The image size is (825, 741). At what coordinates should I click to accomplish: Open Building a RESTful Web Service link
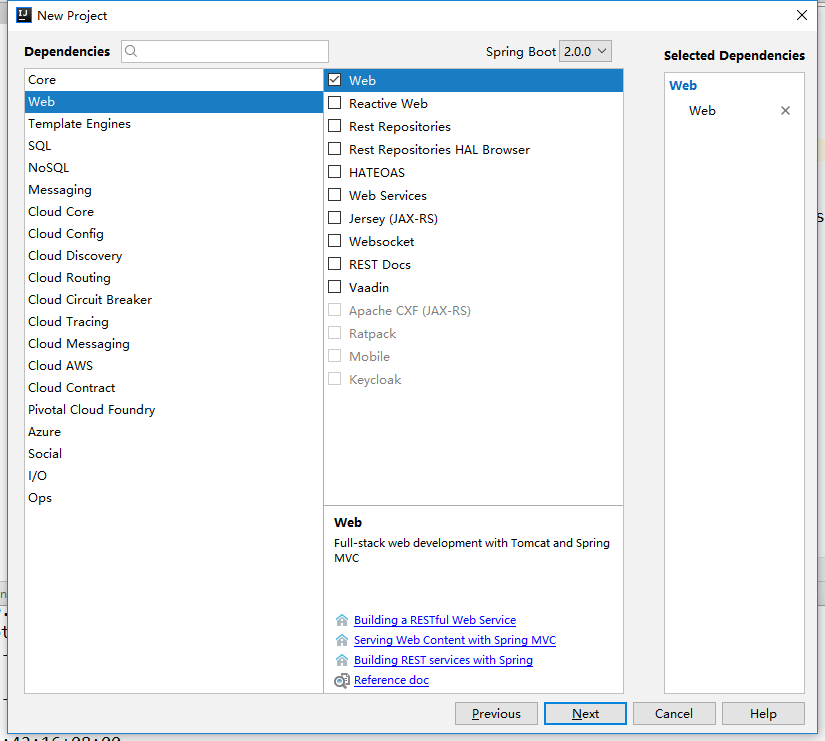[x=435, y=620]
